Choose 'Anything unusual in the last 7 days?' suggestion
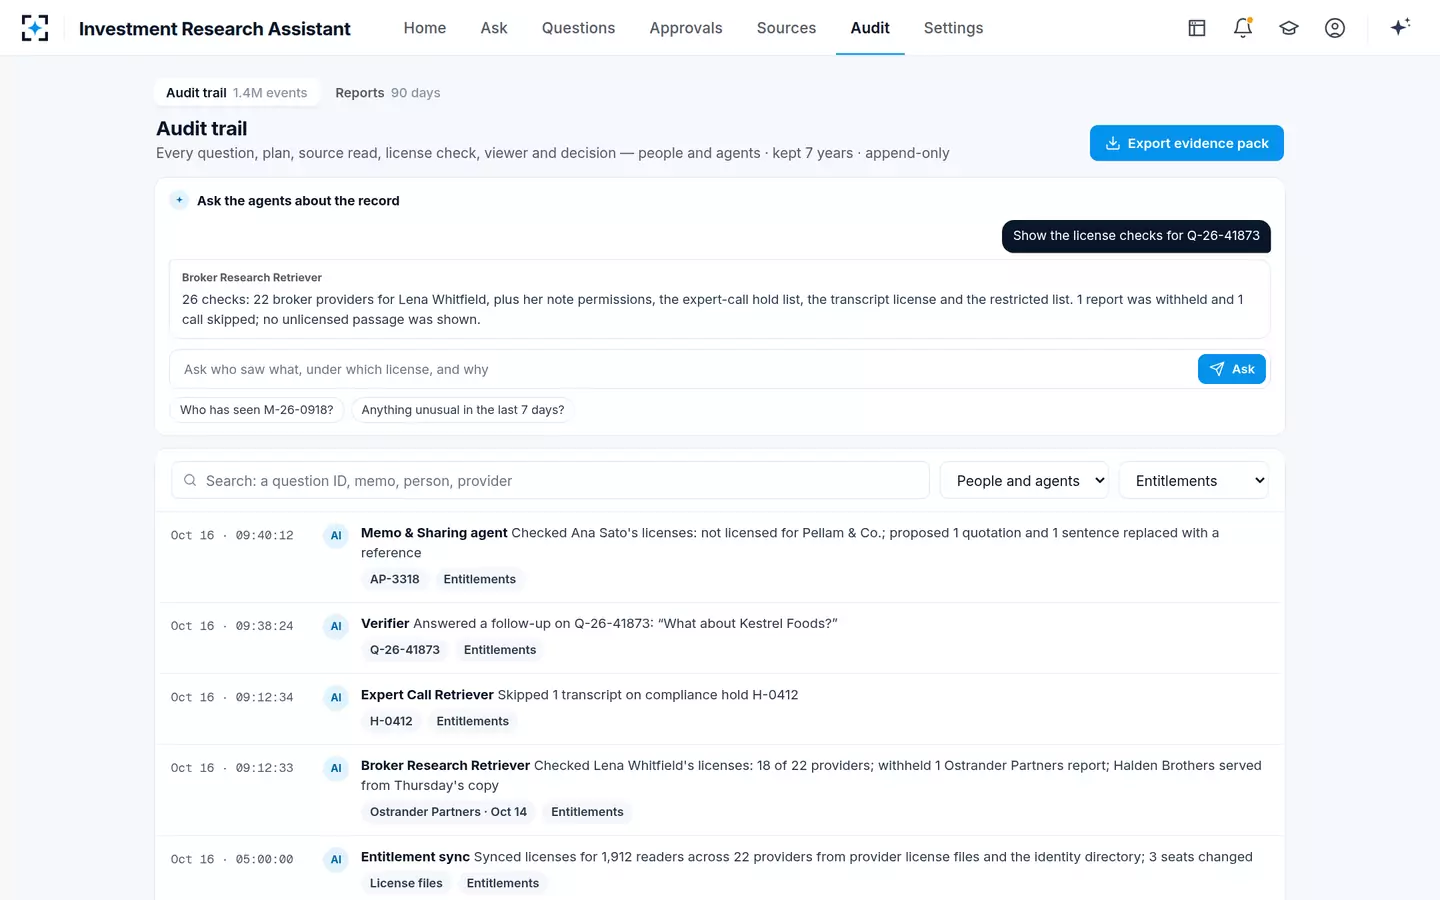The width and height of the screenshot is (1440, 900). tap(463, 410)
